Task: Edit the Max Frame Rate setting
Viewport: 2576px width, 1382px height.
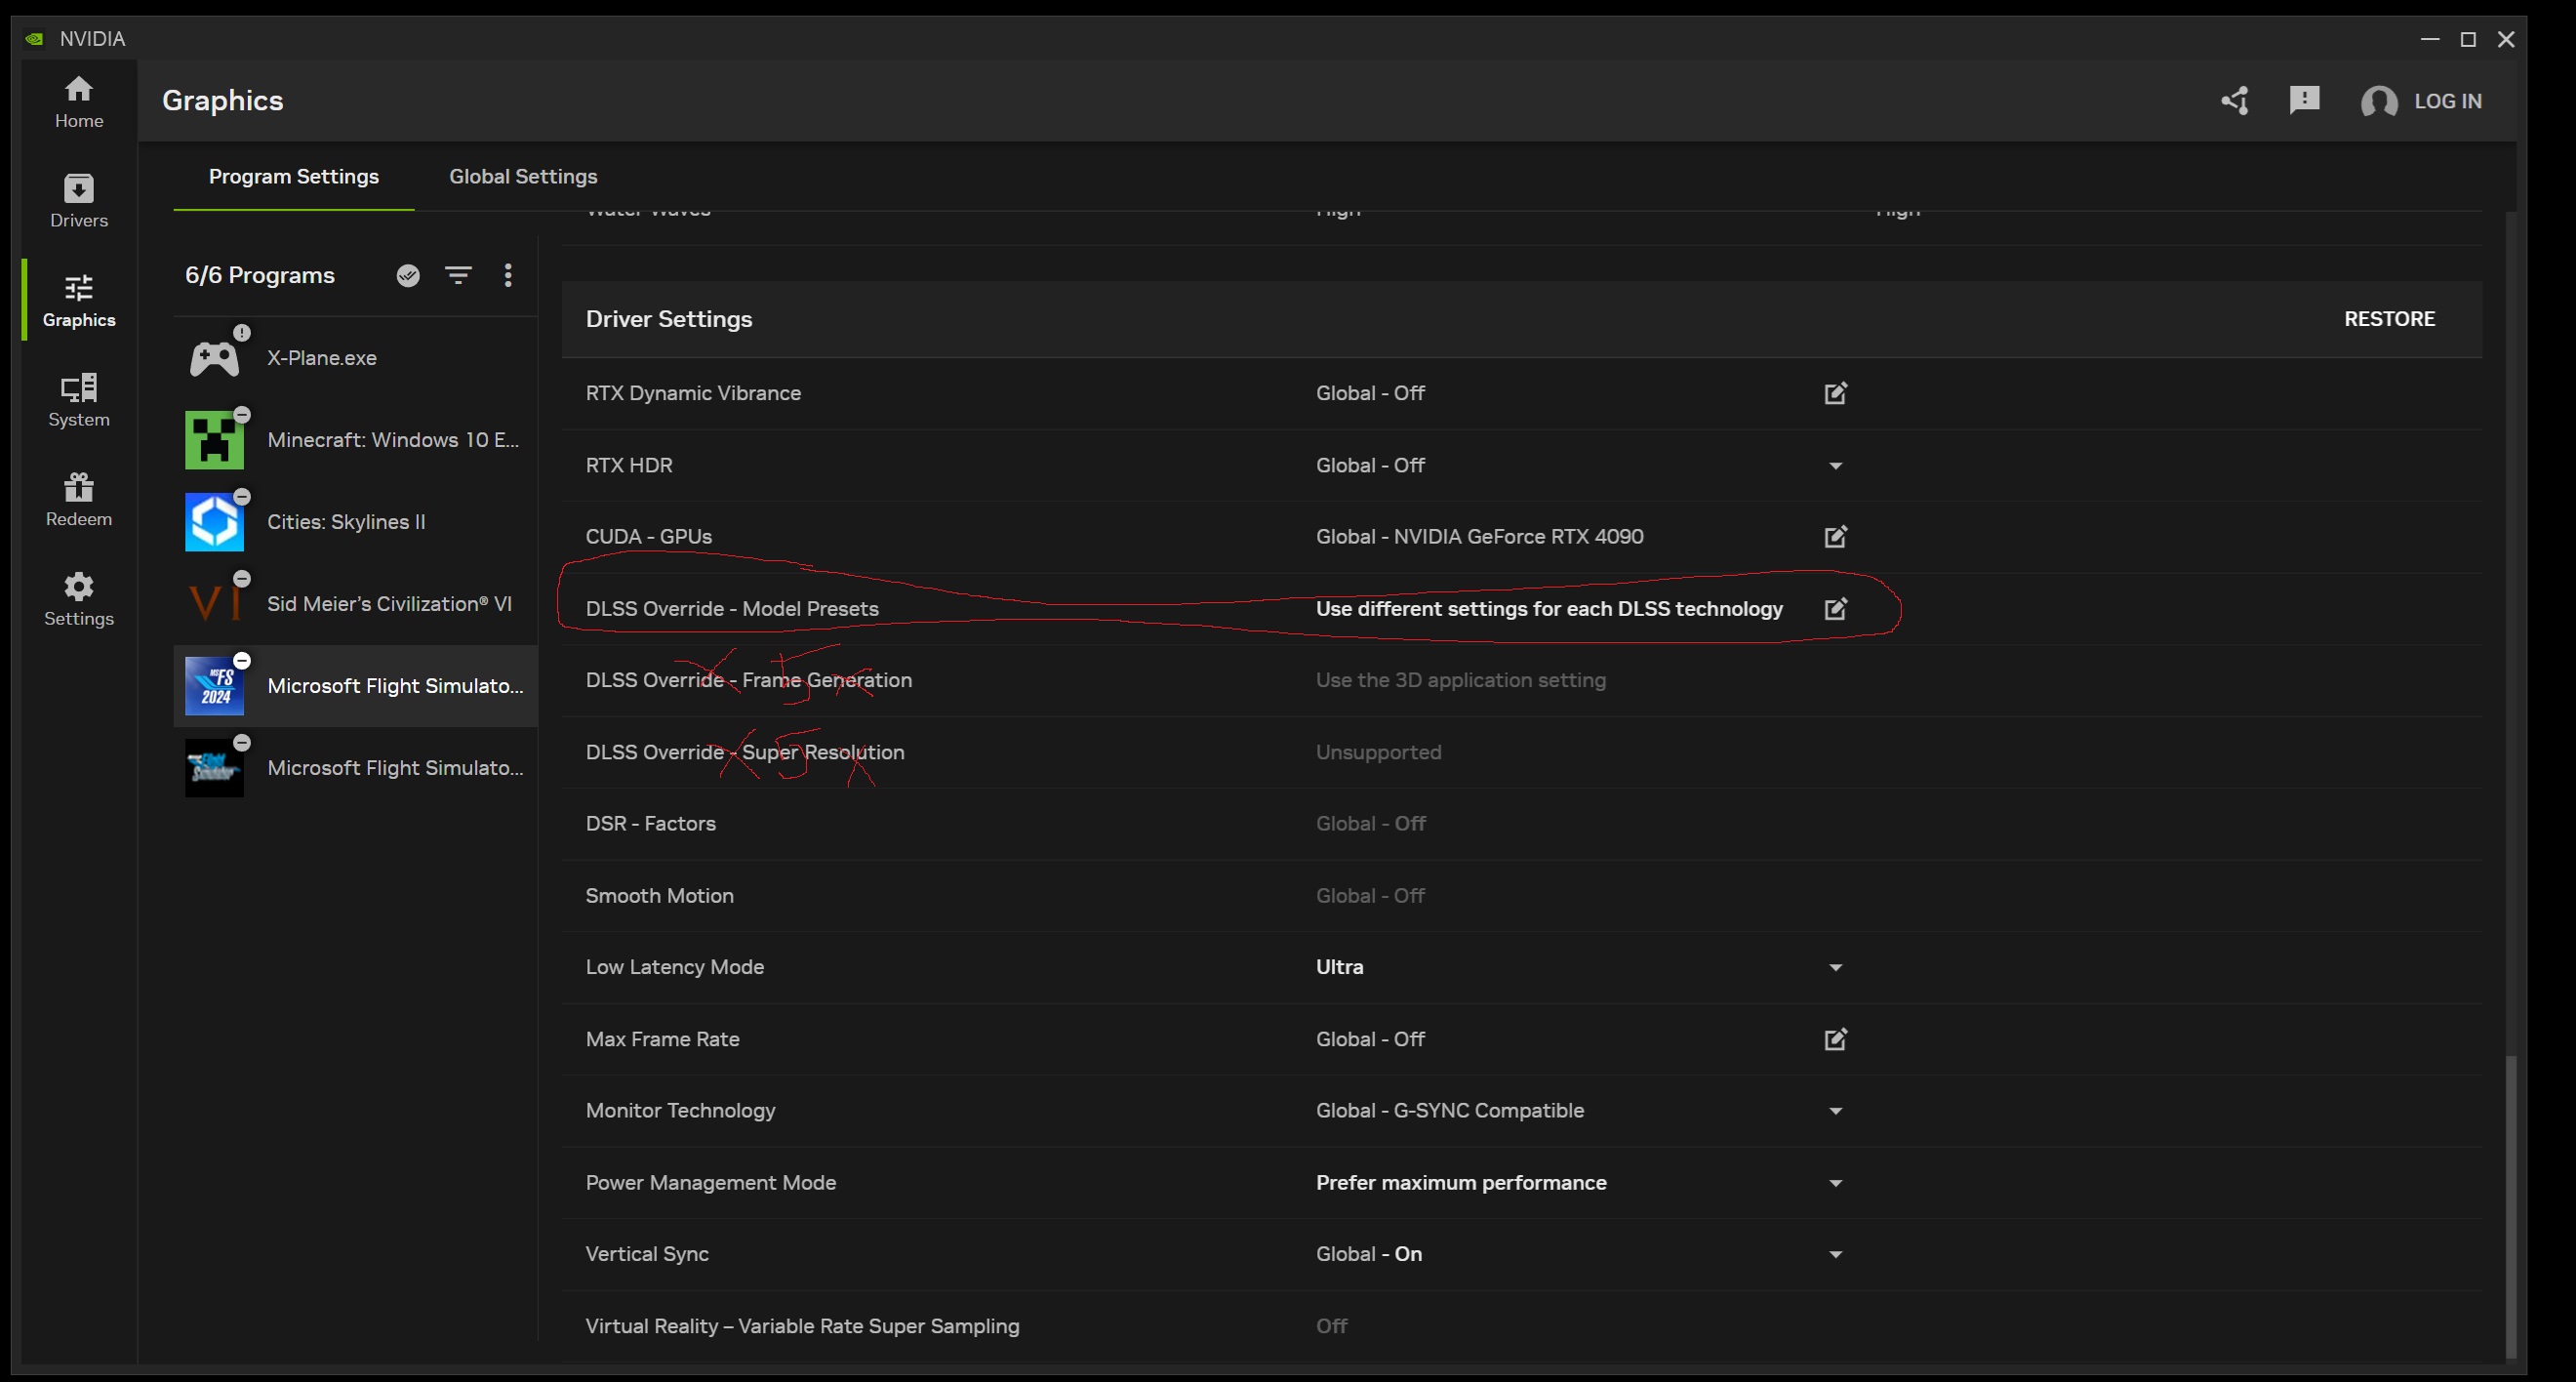Action: click(x=1835, y=1040)
